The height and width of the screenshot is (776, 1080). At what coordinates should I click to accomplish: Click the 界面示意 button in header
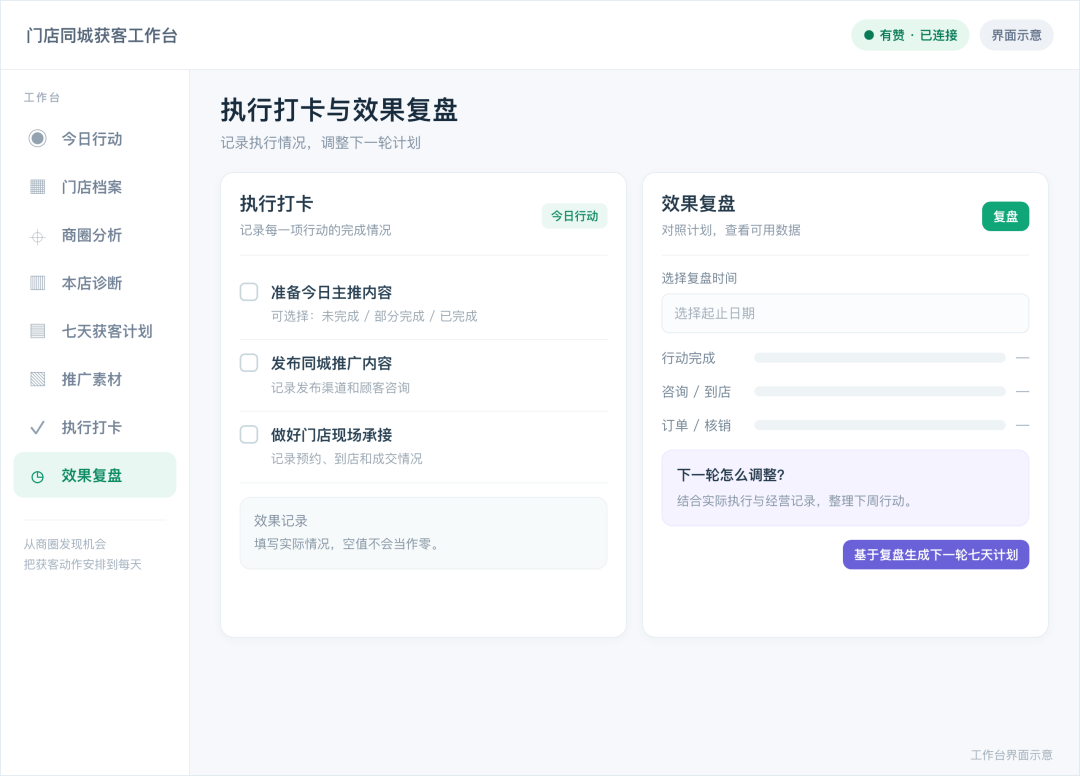click(1016, 35)
